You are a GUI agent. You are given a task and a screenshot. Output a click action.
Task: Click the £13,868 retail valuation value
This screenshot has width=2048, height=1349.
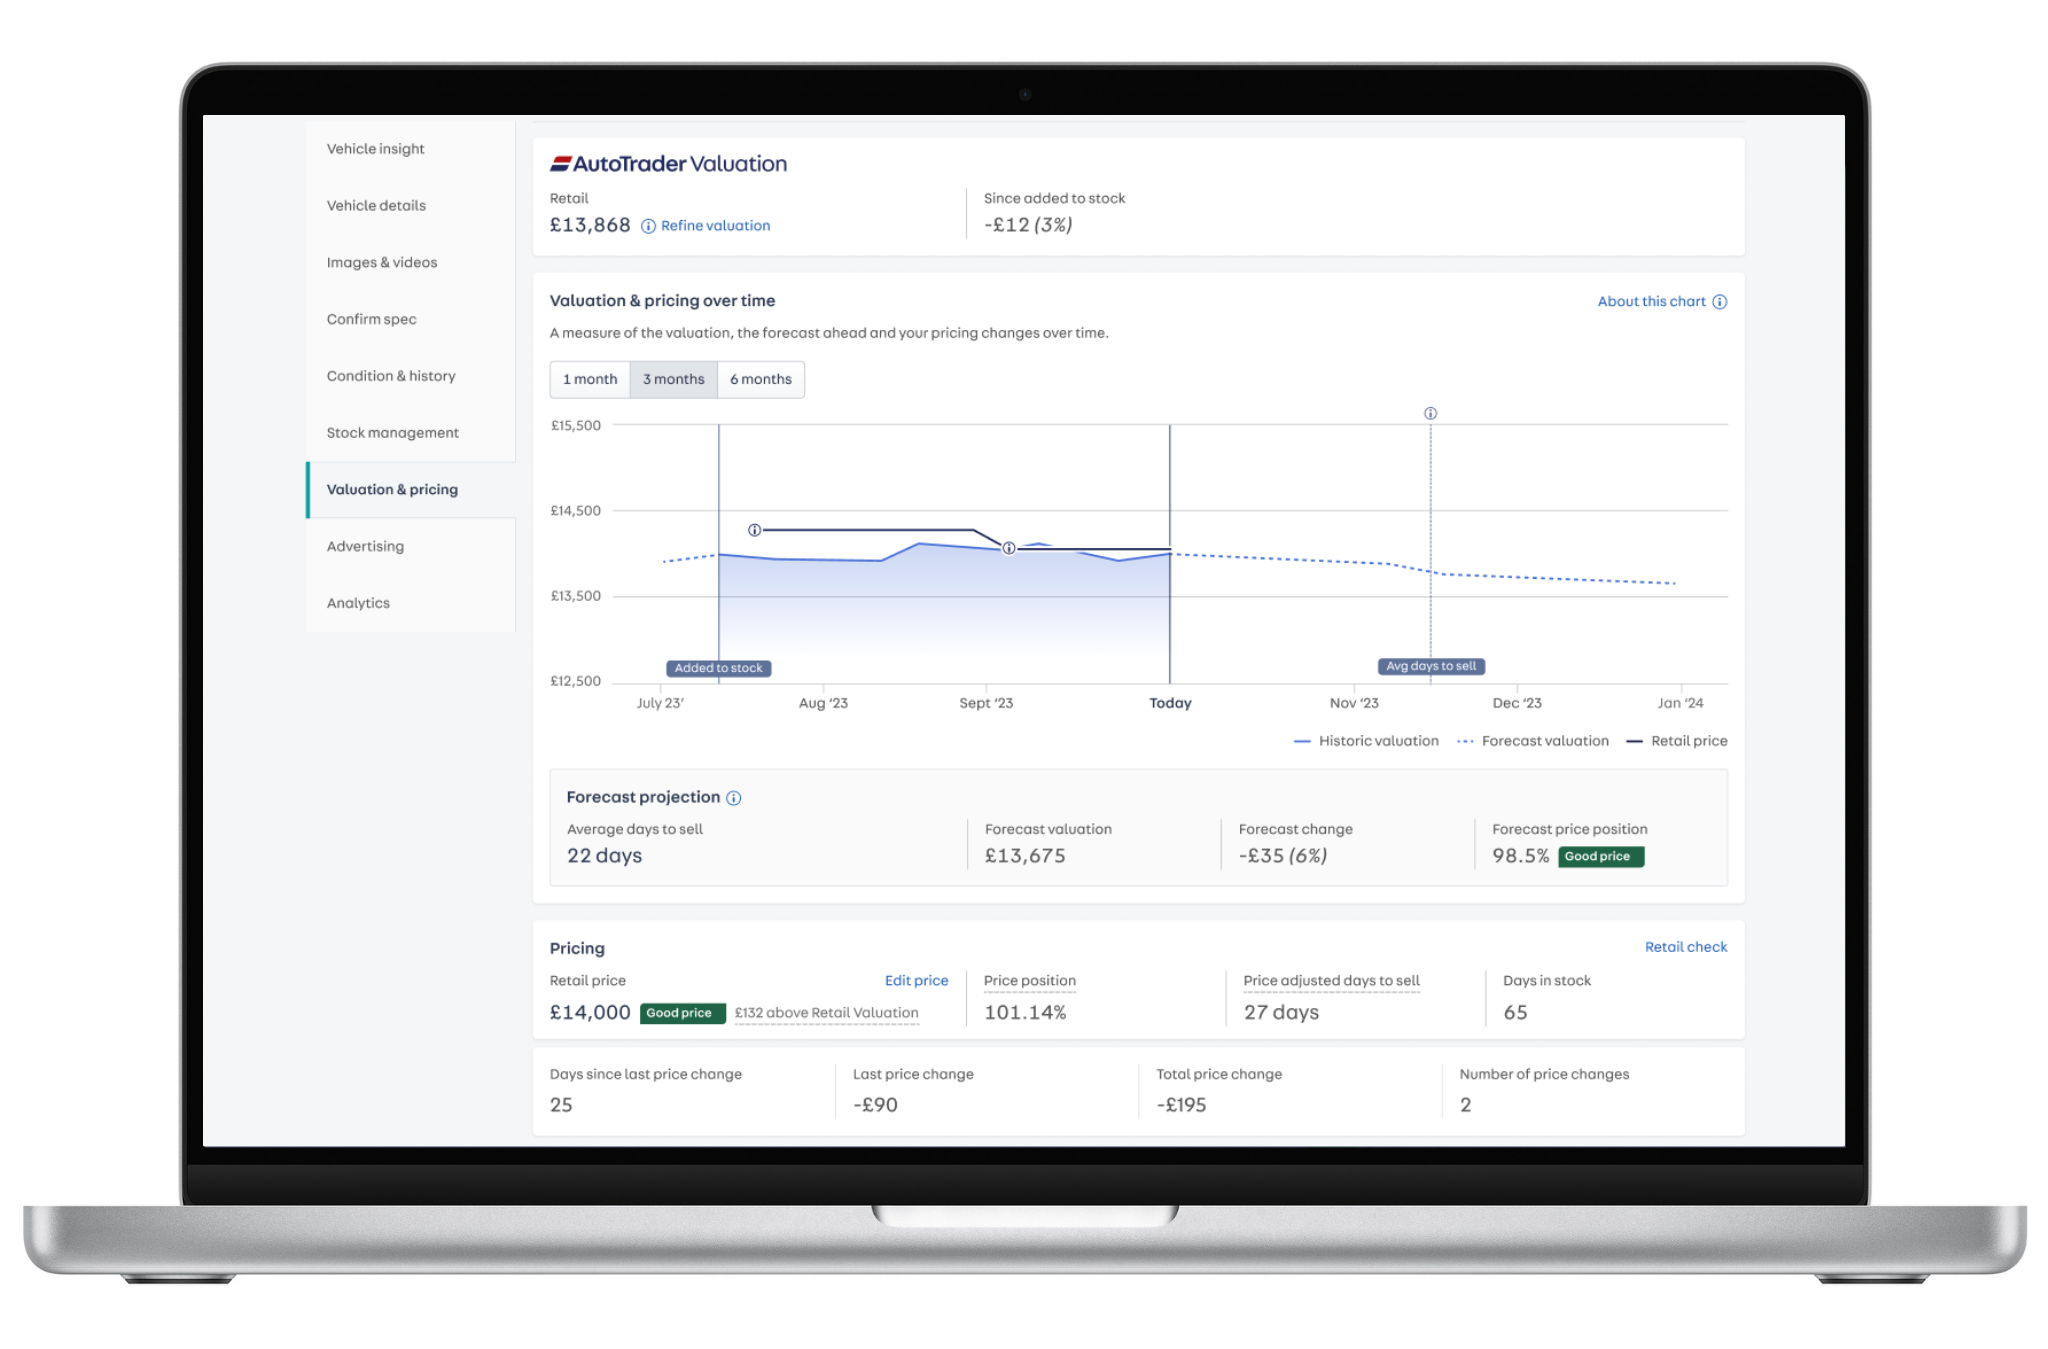(590, 225)
